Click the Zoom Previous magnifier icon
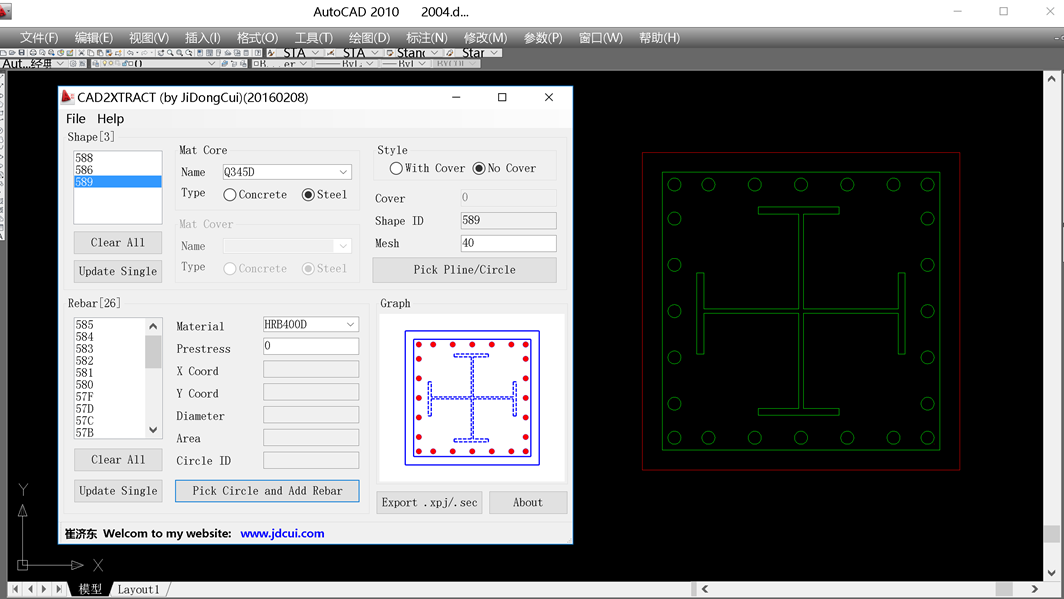Viewport: 1064px width, 599px height. click(x=189, y=53)
